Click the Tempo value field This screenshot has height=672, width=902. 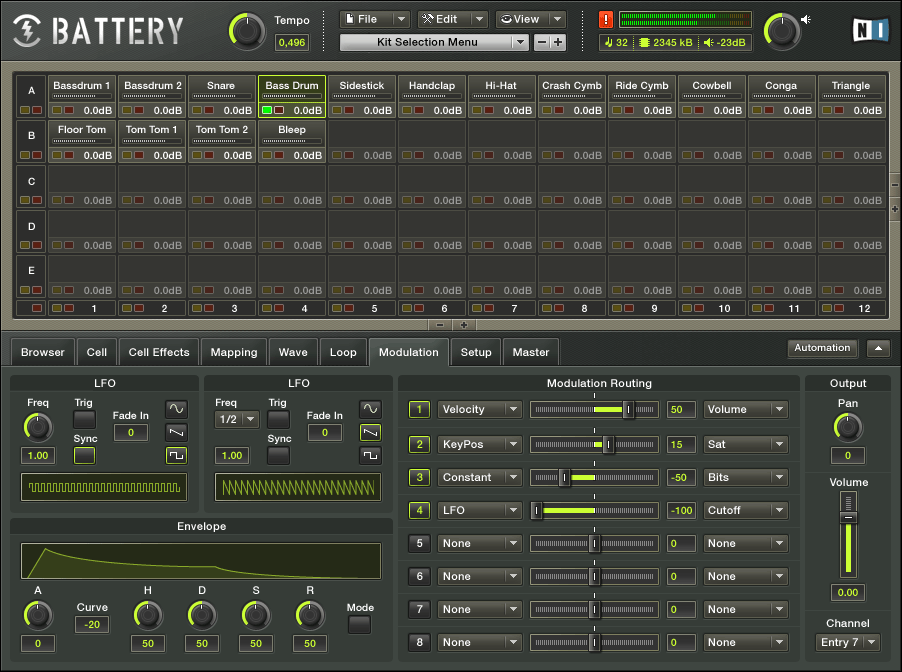292,43
